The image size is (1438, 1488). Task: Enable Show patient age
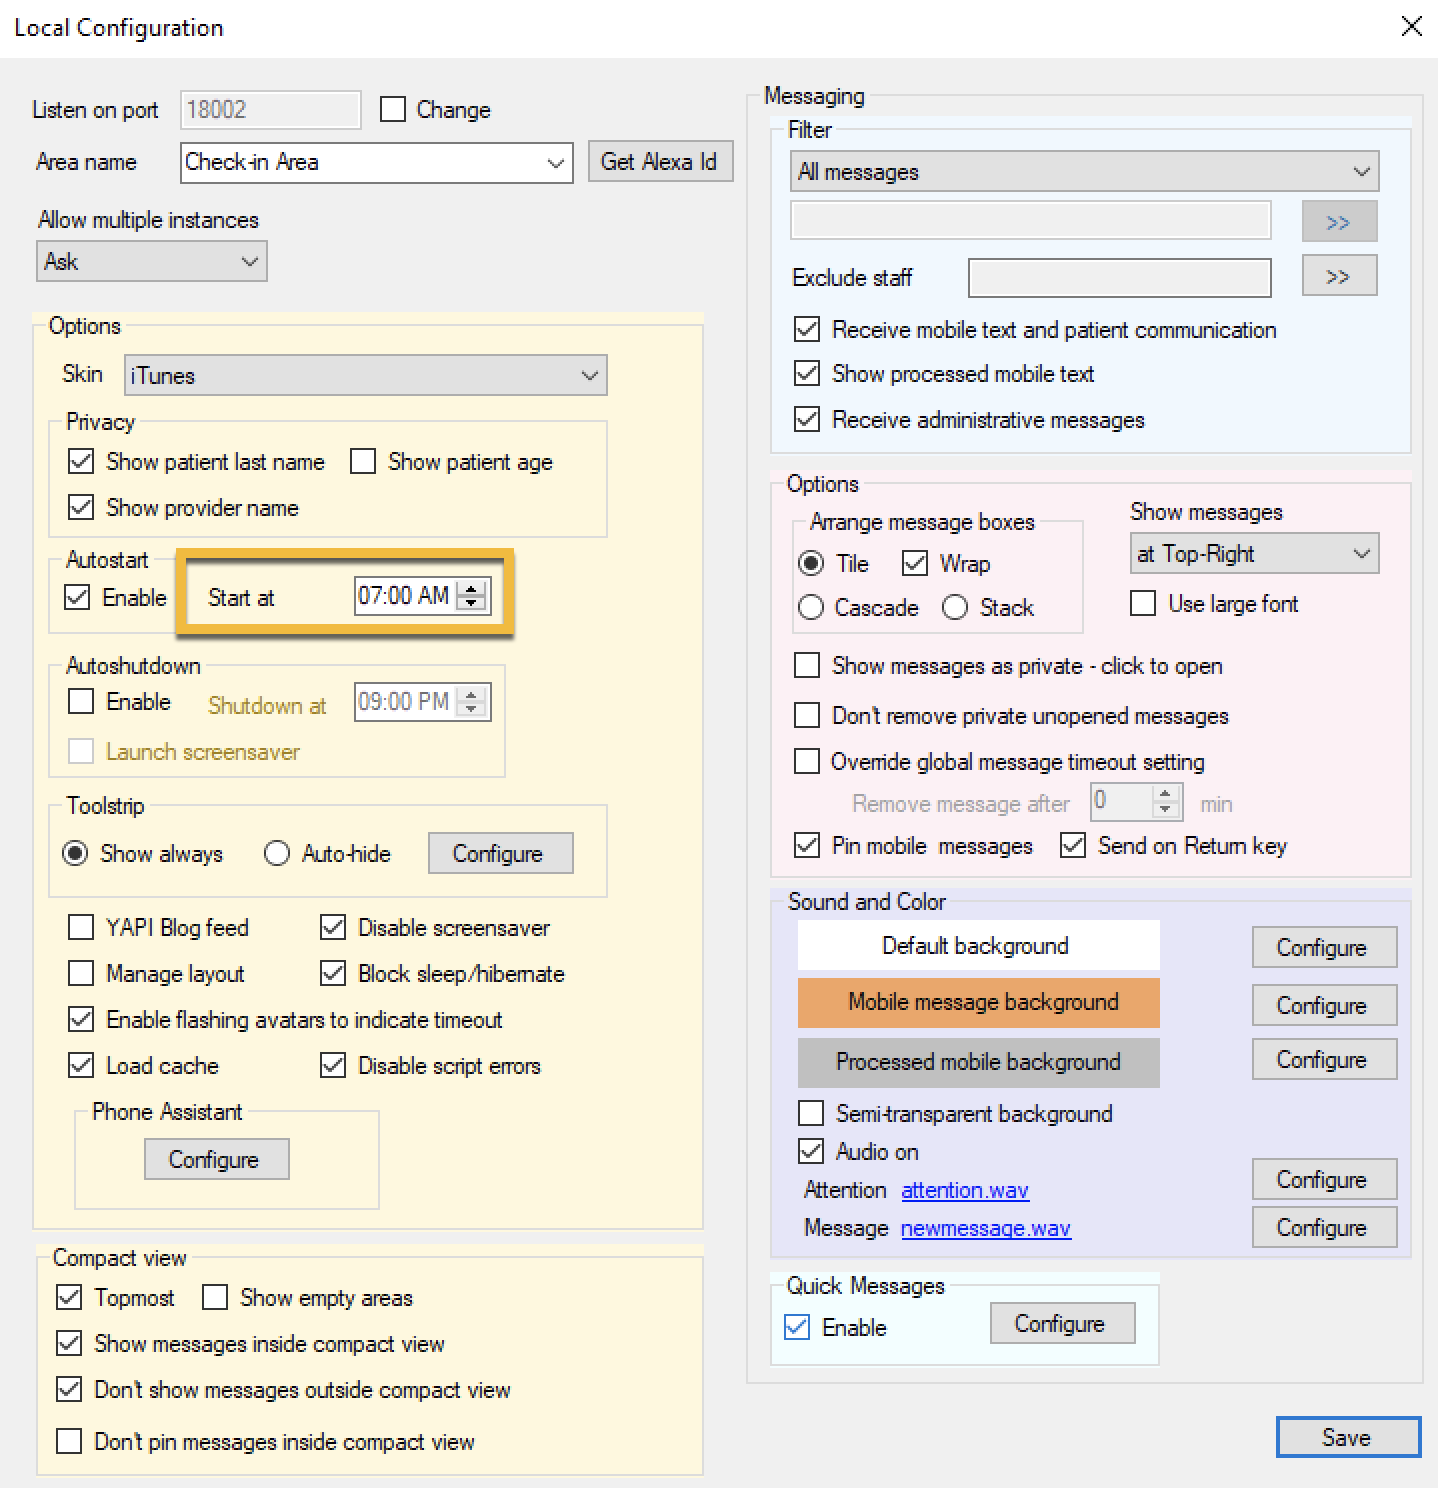point(363,461)
